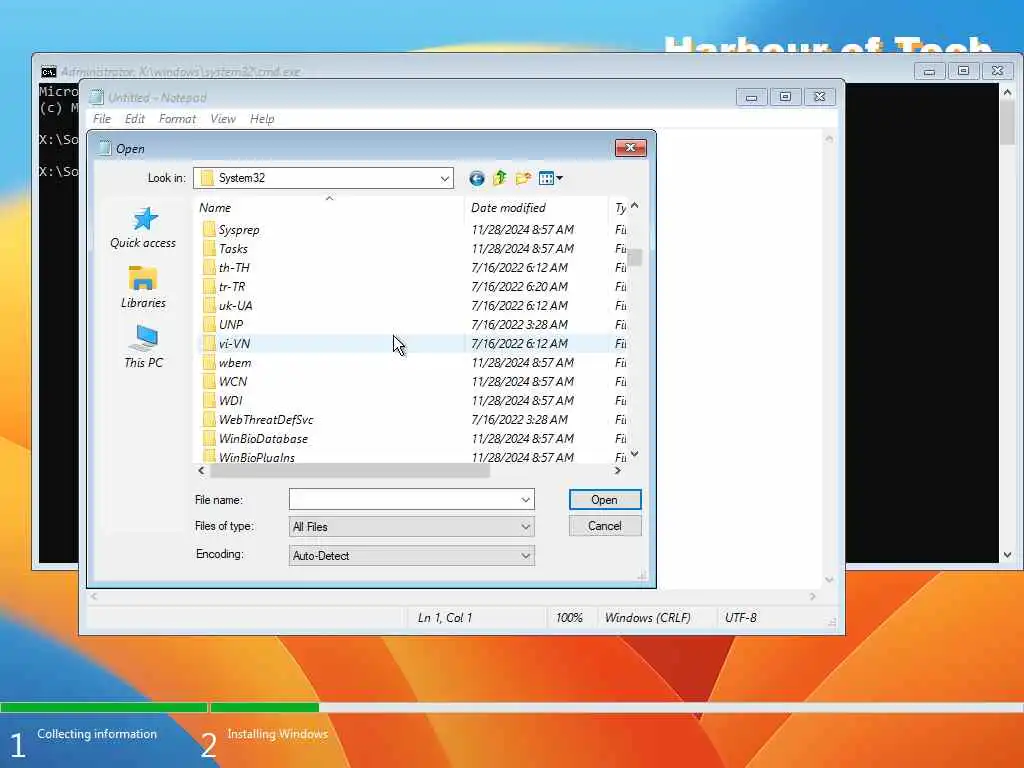Select This PC in sidebar
1024x768 pixels.
(143, 347)
